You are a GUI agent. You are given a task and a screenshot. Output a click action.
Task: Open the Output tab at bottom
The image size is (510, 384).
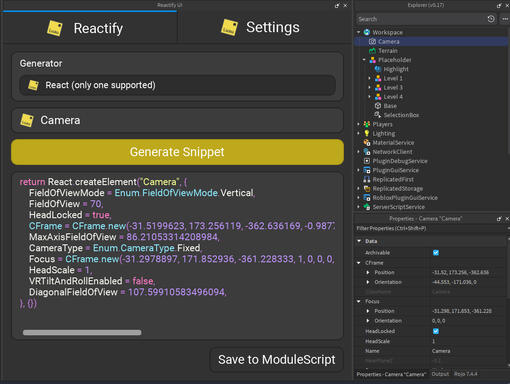[x=440, y=374]
